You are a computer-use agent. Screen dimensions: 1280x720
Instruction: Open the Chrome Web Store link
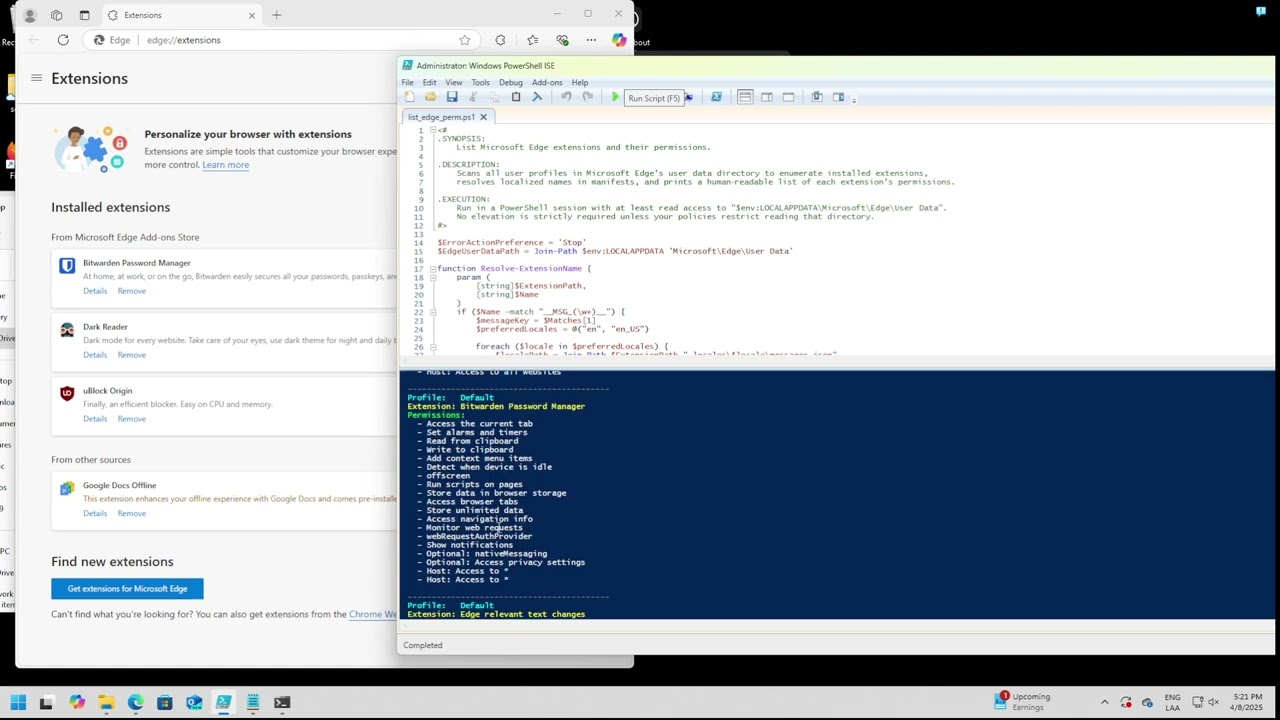tap(373, 614)
